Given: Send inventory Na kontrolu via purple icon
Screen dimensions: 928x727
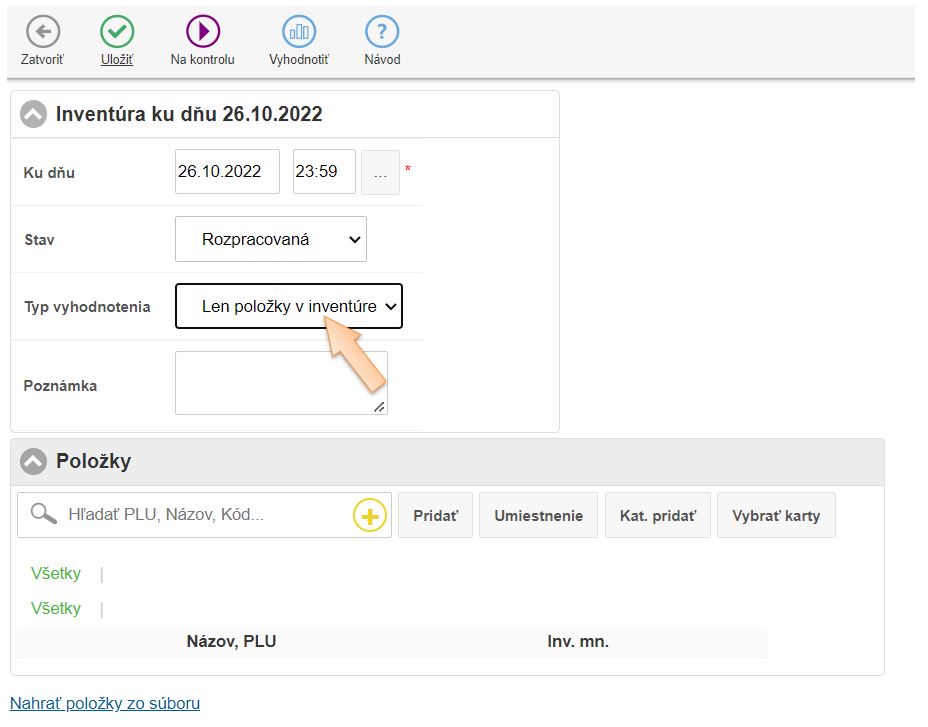Looking at the screenshot, I should (x=202, y=32).
